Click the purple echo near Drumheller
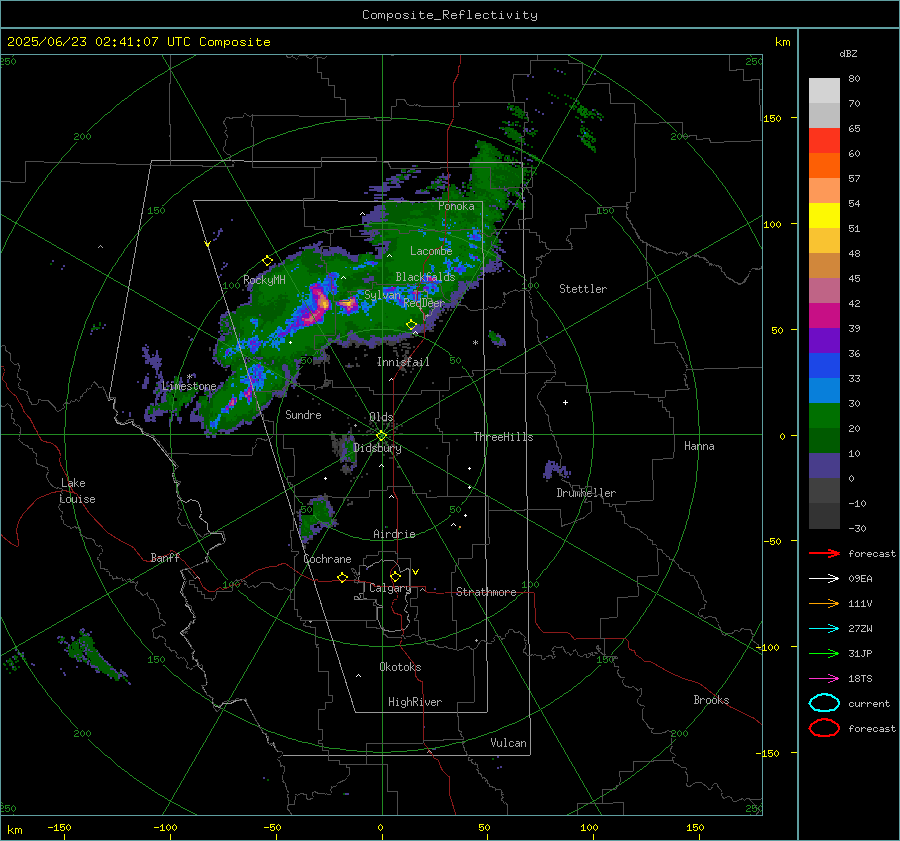The height and width of the screenshot is (841, 900). [556, 469]
